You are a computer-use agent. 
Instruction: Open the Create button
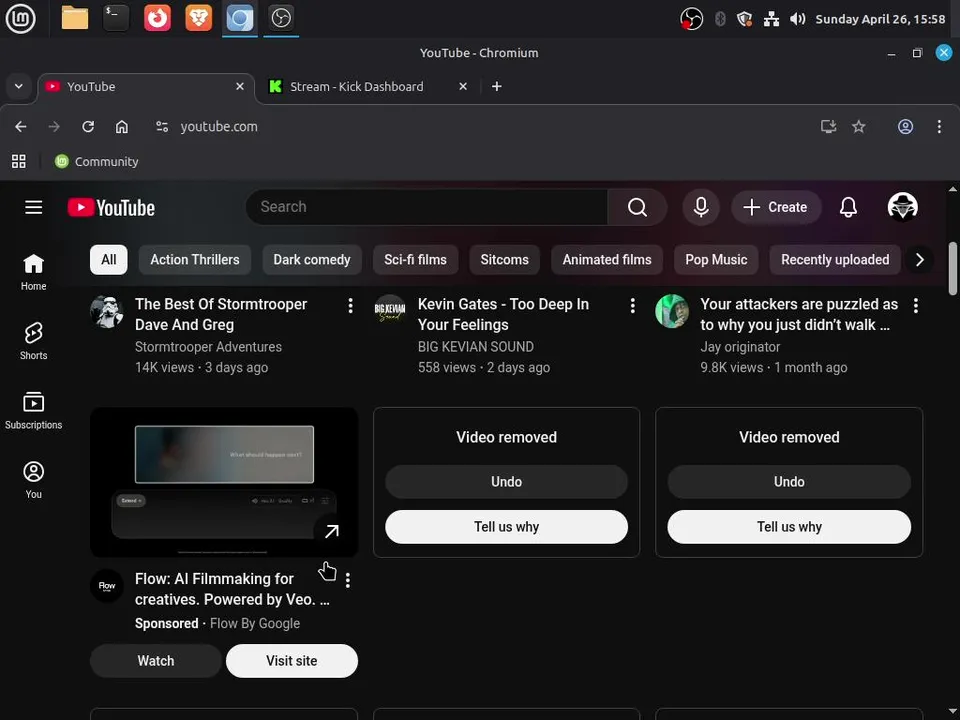[776, 207]
